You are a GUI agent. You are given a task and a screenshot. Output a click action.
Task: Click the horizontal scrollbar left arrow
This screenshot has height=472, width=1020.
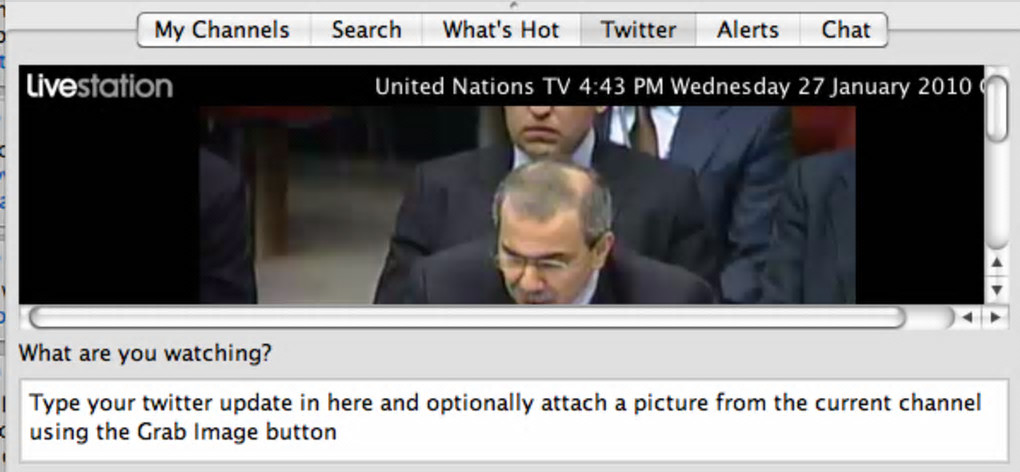[967, 317]
